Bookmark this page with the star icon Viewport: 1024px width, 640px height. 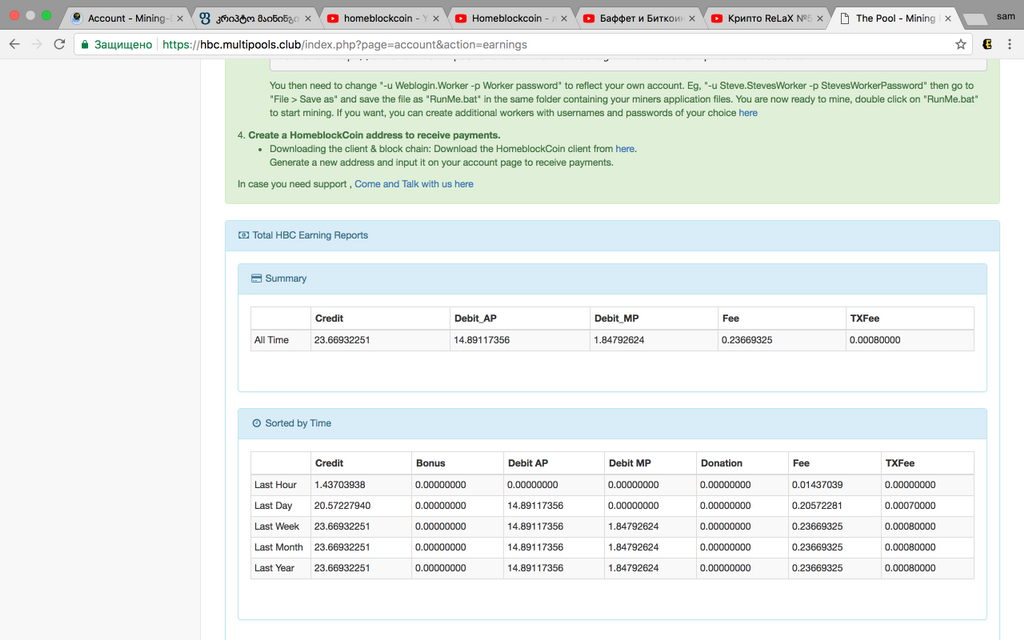961,44
